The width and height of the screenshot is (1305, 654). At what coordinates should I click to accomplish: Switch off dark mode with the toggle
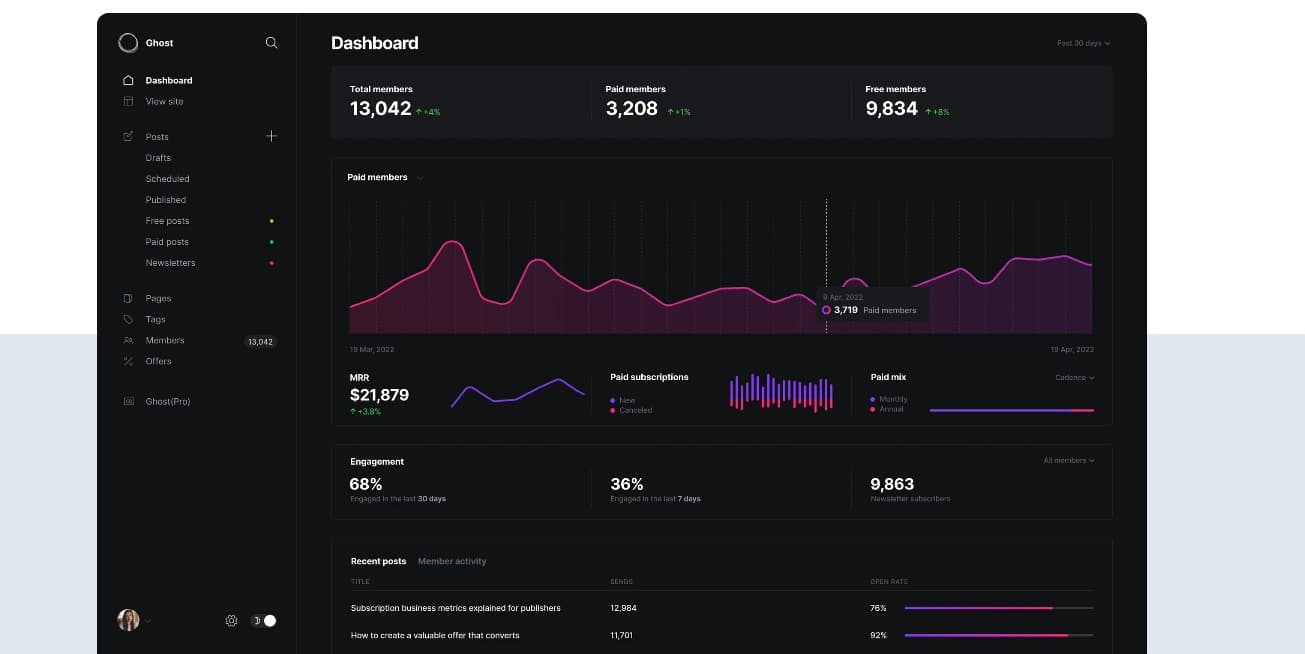coord(264,621)
